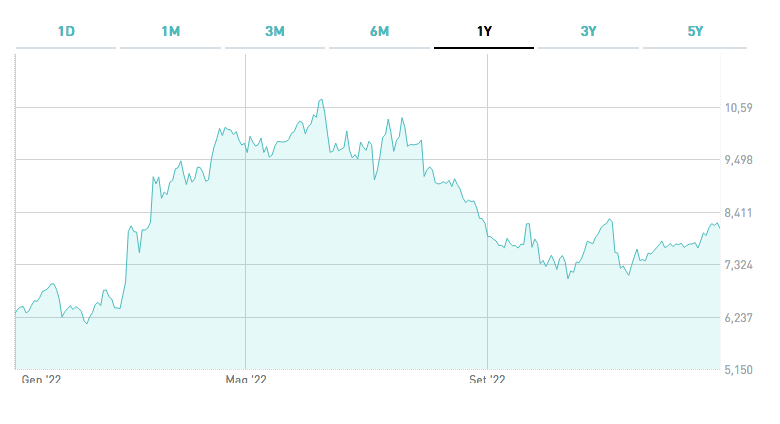
Task: Open the 3M chart period tab
Action: pos(275,31)
